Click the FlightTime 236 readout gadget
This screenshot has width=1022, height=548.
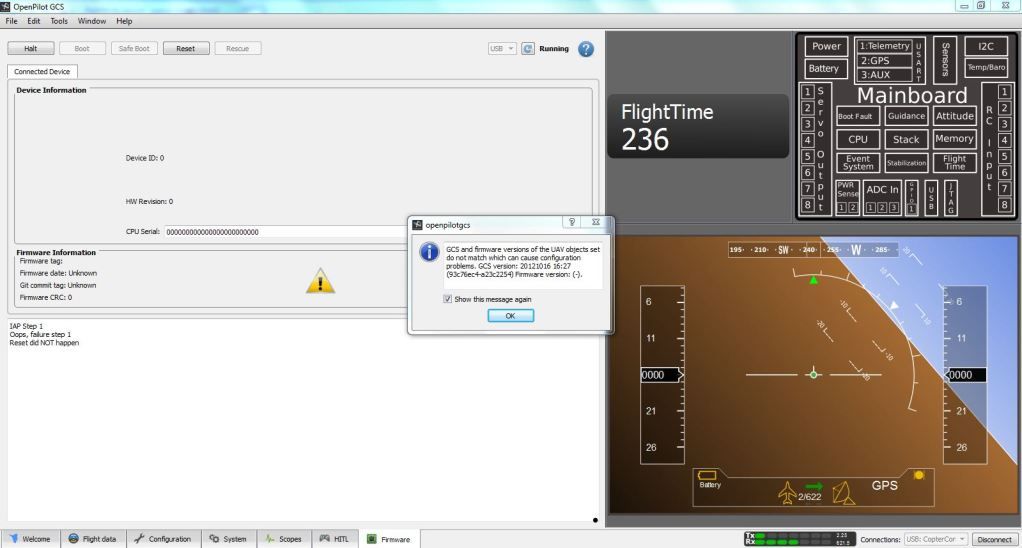click(698, 126)
